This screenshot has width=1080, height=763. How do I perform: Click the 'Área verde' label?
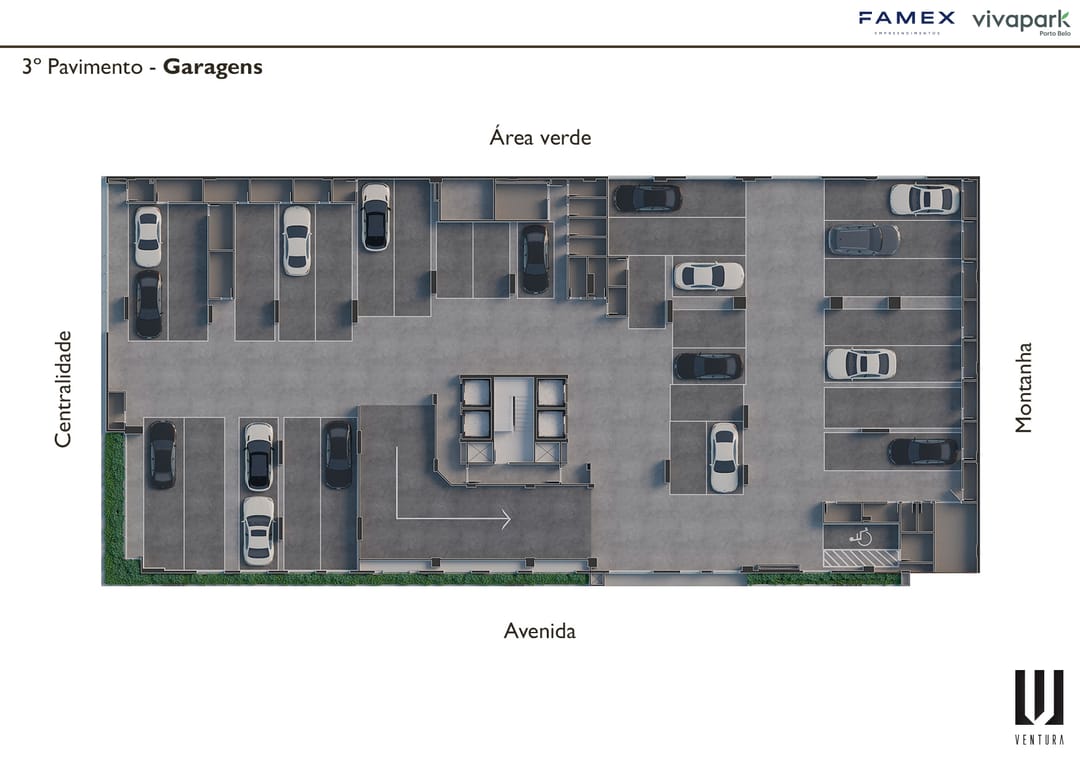540,137
